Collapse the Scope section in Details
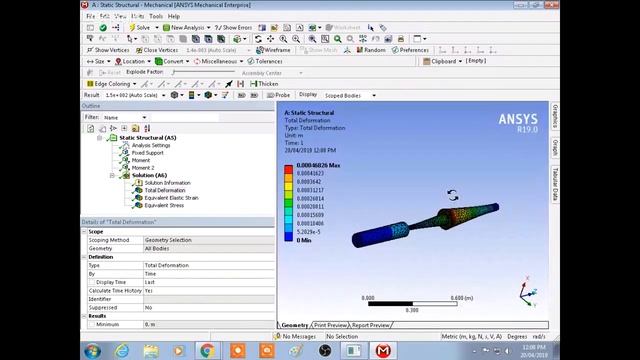The width and height of the screenshot is (640, 360). coord(84,232)
